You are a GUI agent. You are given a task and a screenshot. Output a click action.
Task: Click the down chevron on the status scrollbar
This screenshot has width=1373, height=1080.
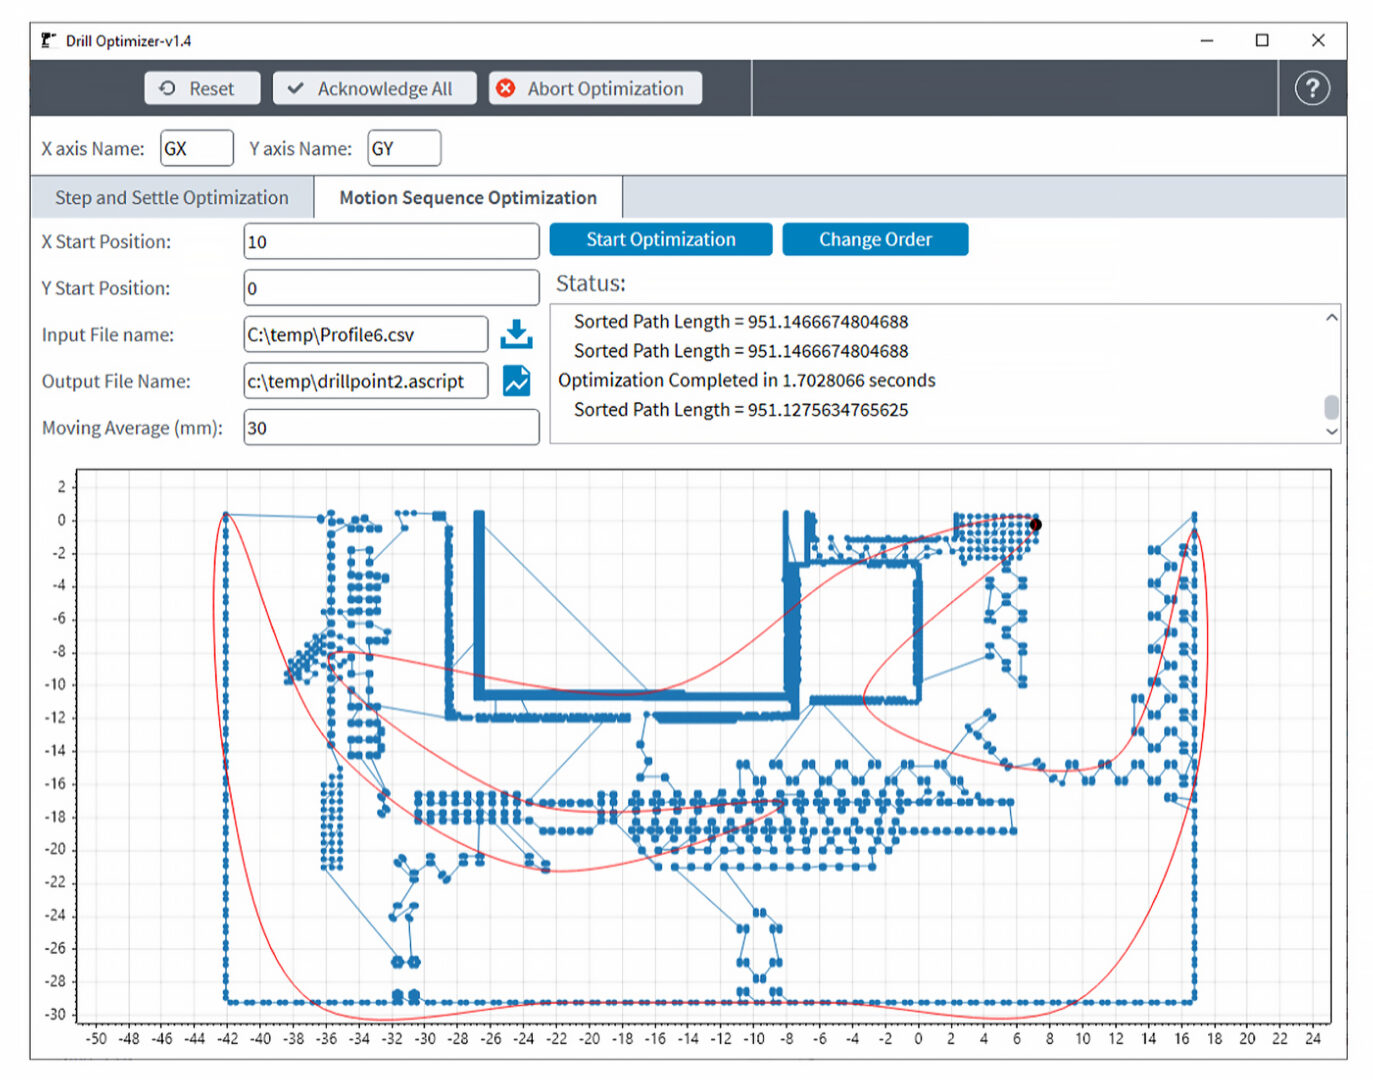[1331, 431]
